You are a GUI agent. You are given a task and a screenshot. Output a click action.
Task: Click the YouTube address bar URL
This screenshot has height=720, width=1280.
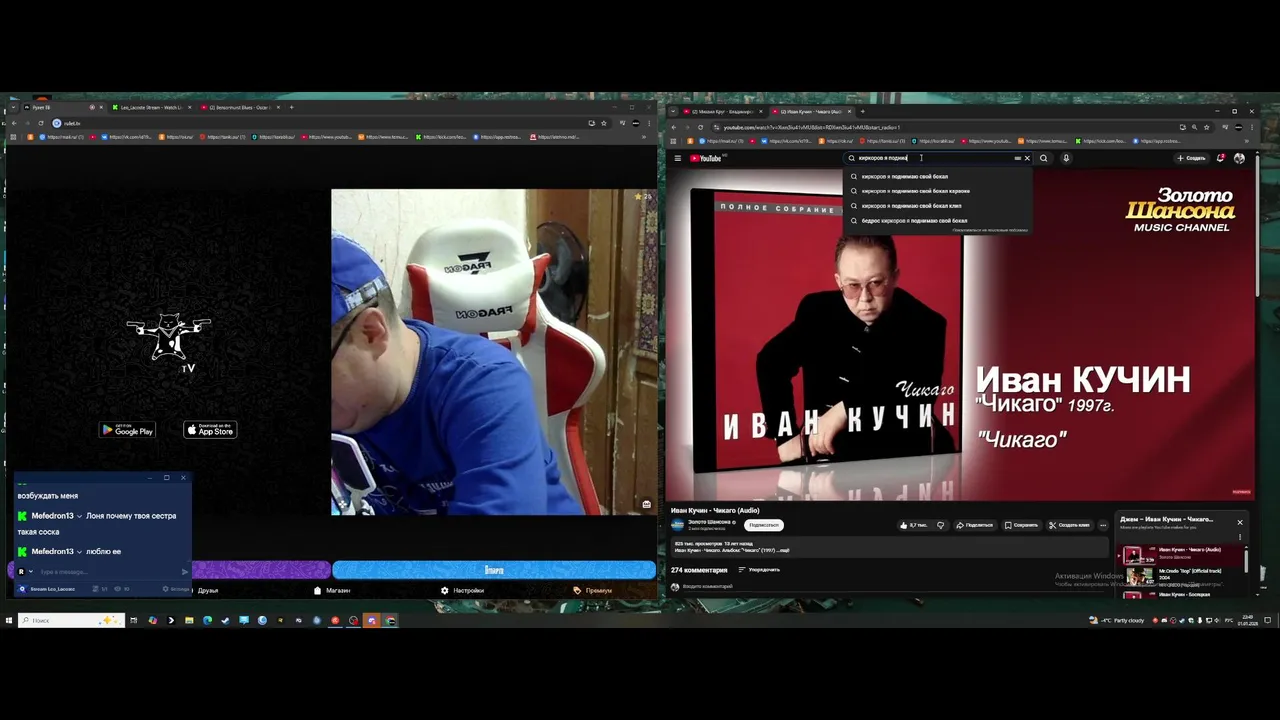811,127
